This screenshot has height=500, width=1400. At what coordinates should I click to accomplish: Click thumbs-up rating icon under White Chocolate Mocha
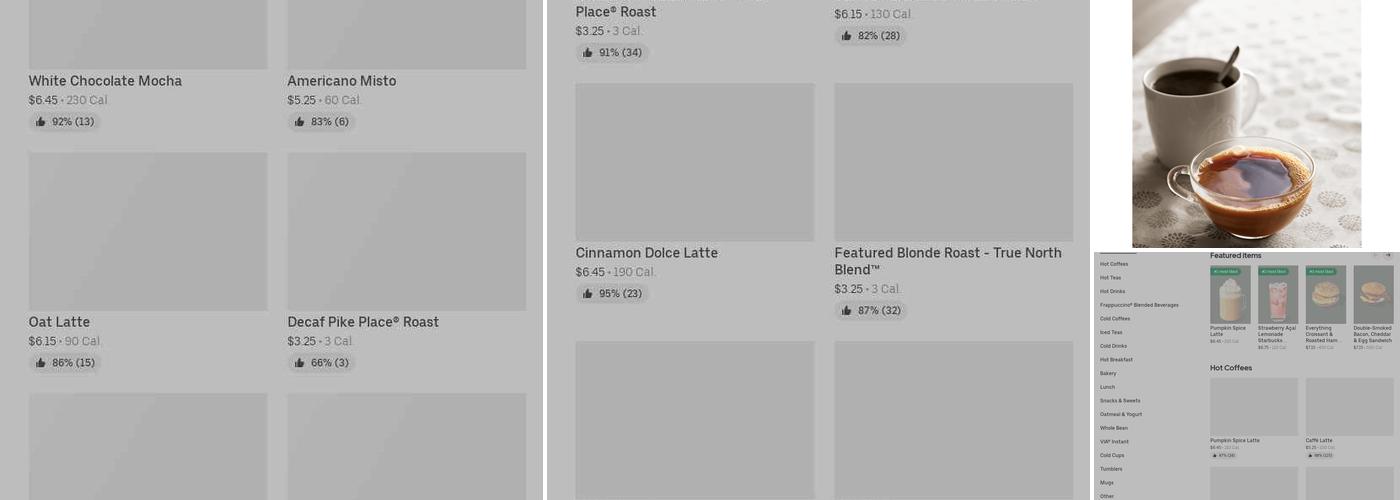click(x=41, y=122)
